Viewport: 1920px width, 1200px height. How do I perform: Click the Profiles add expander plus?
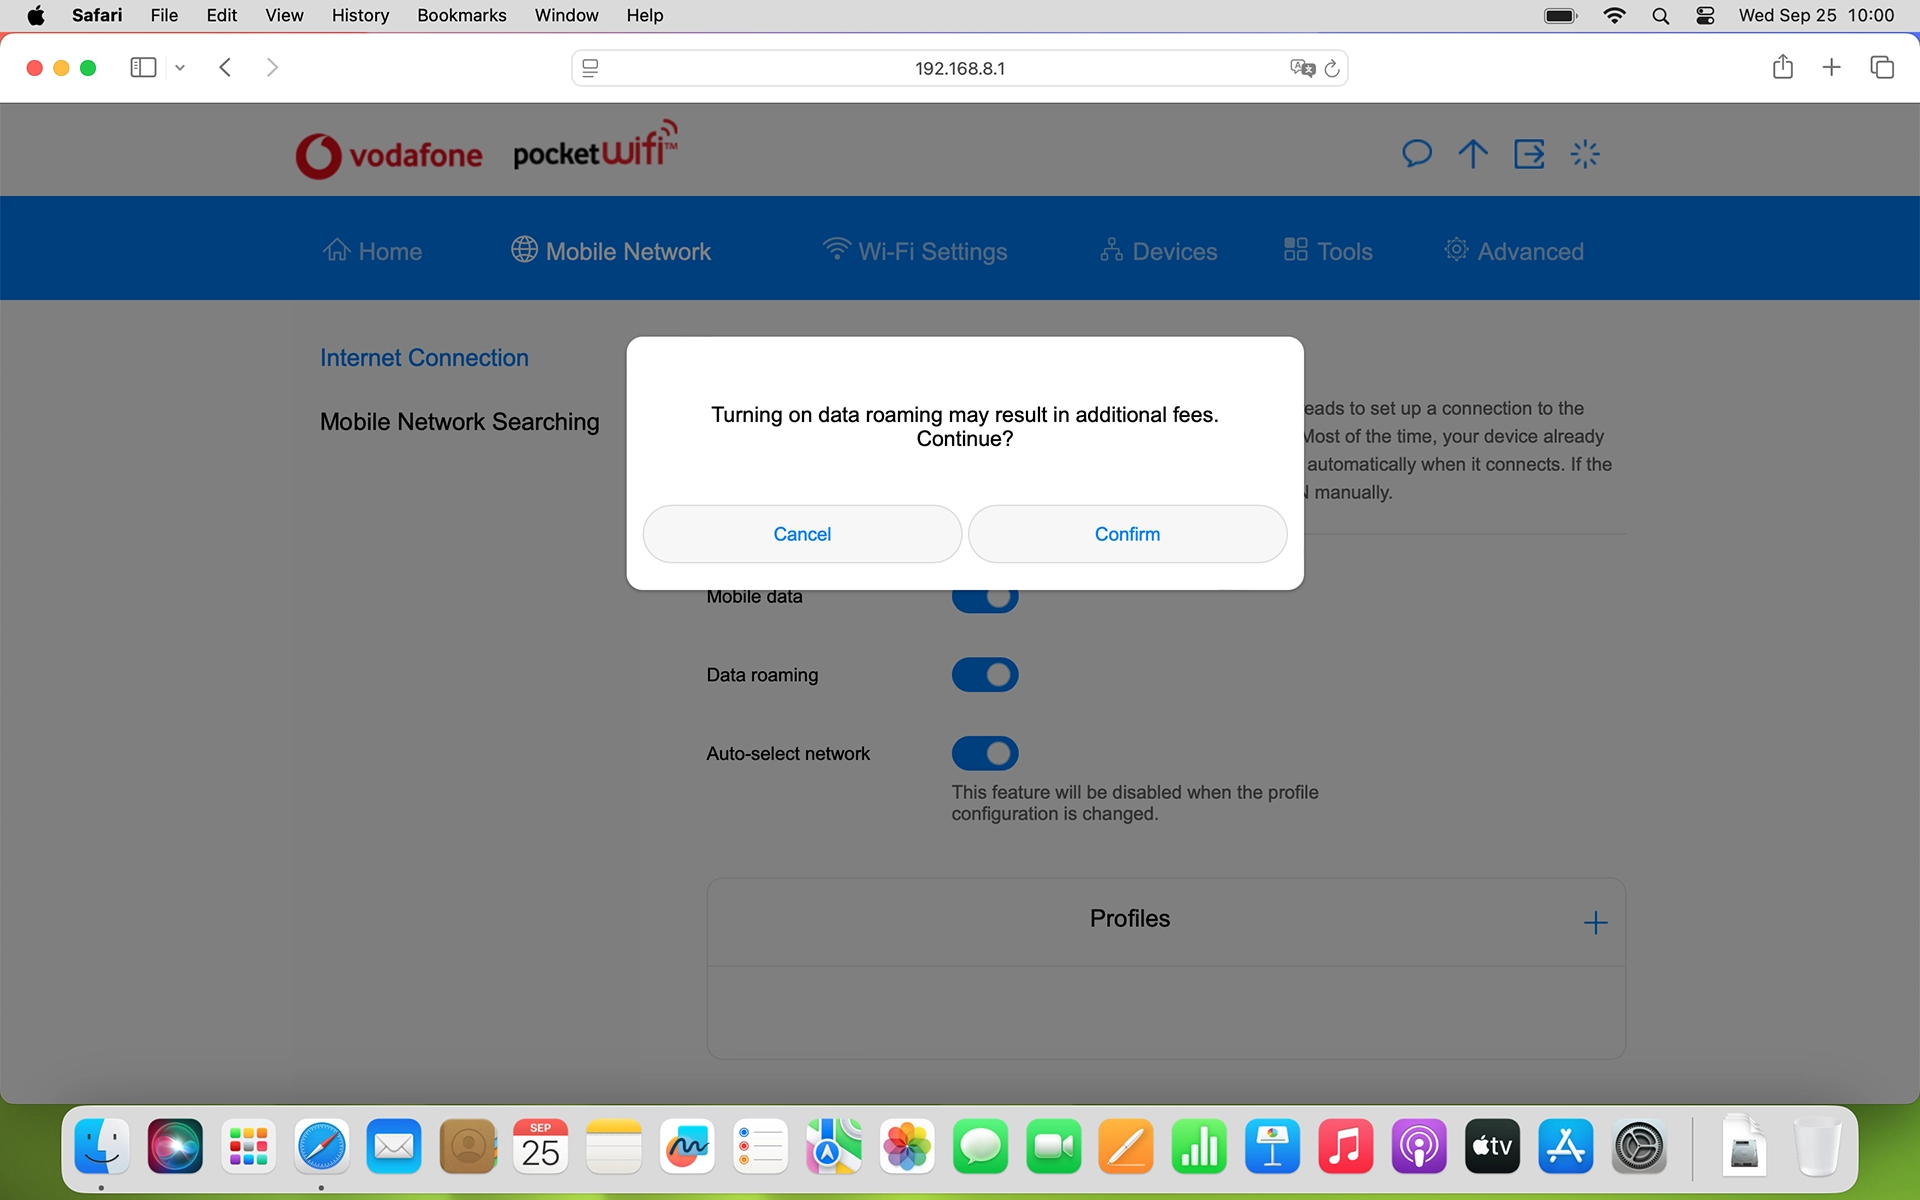coord(1595,922)
